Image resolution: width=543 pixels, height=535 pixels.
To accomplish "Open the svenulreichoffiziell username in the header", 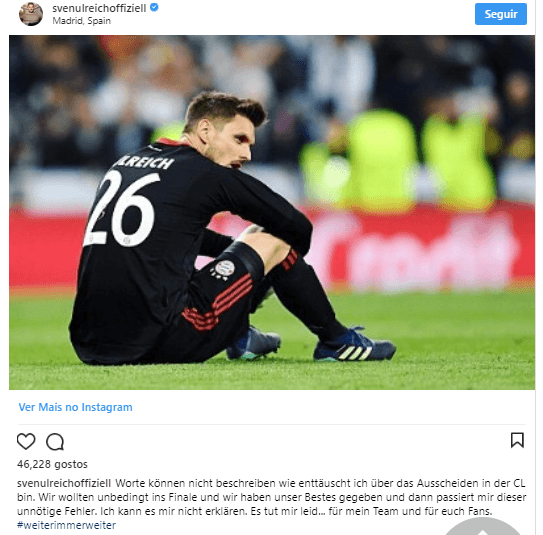I will [x=99, y=8].
